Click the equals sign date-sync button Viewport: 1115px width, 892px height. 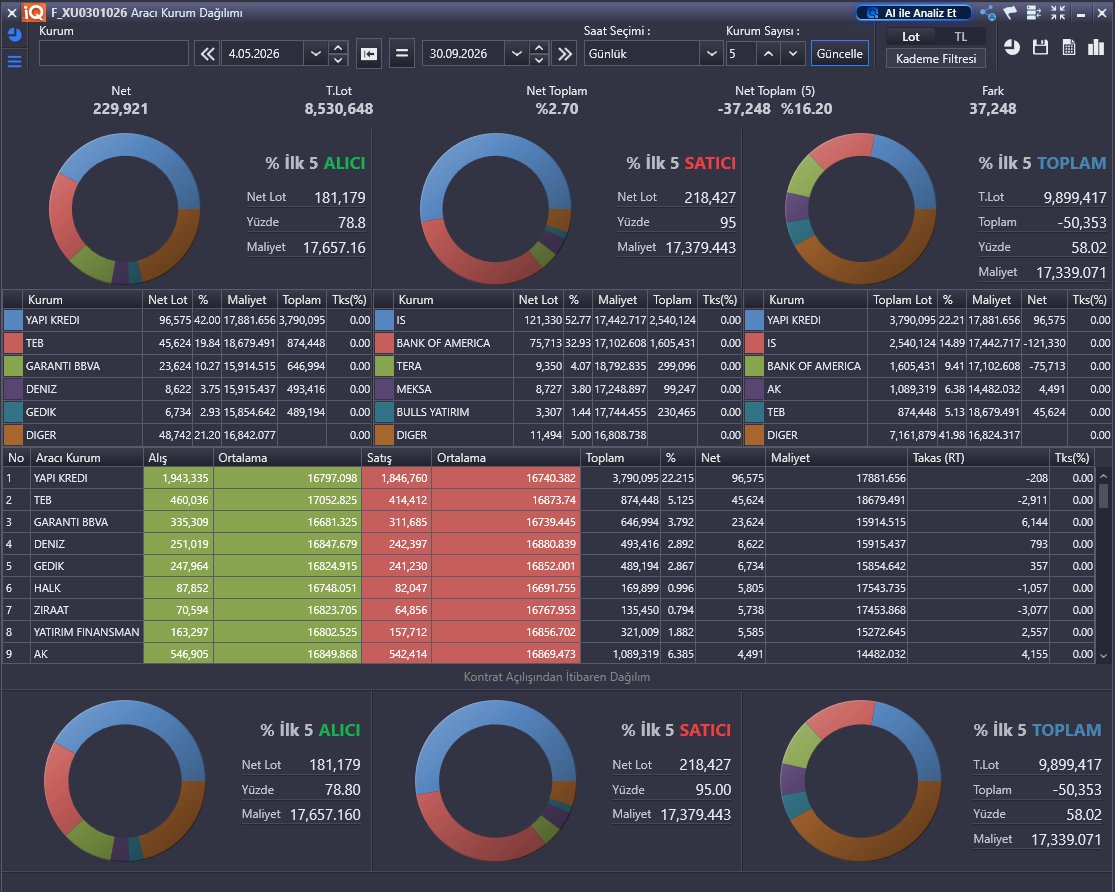pos(402,53)
